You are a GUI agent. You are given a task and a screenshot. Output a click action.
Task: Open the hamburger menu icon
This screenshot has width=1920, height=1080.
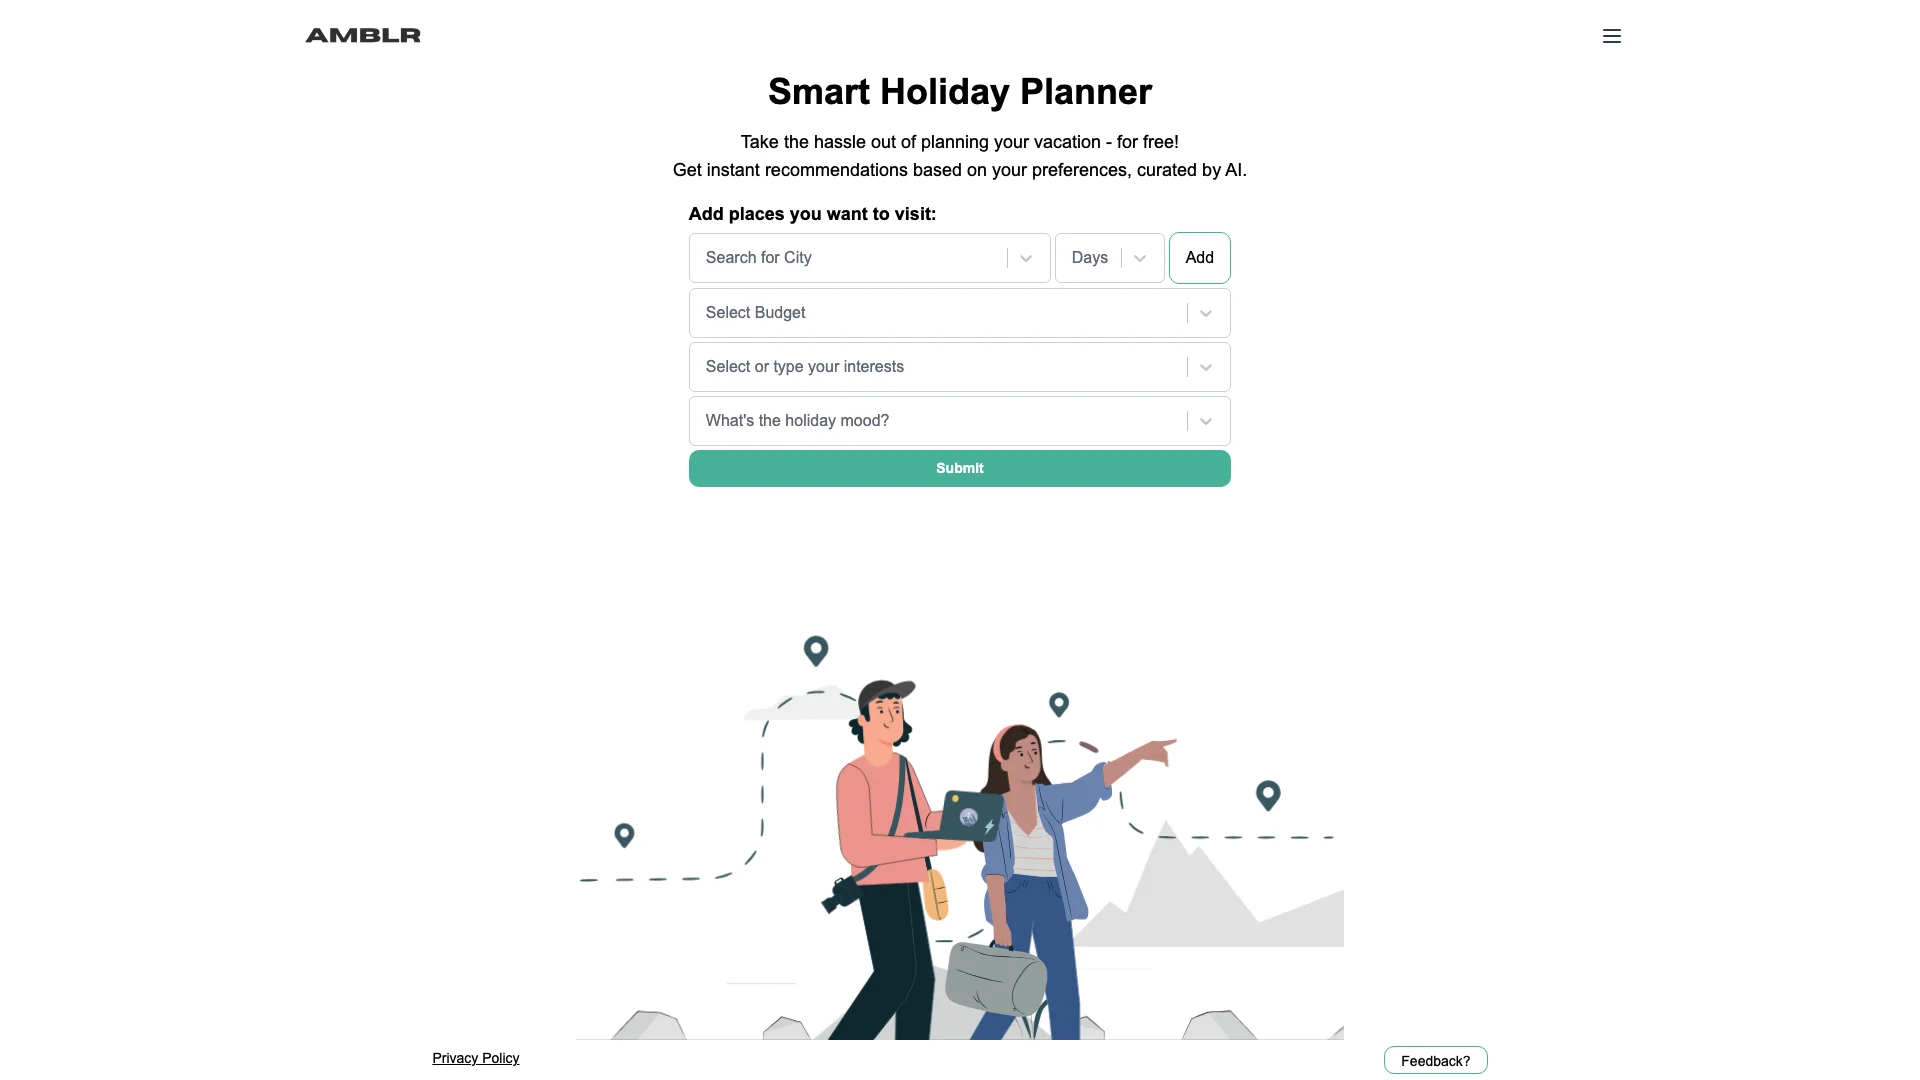click(x=1611, y=36)
